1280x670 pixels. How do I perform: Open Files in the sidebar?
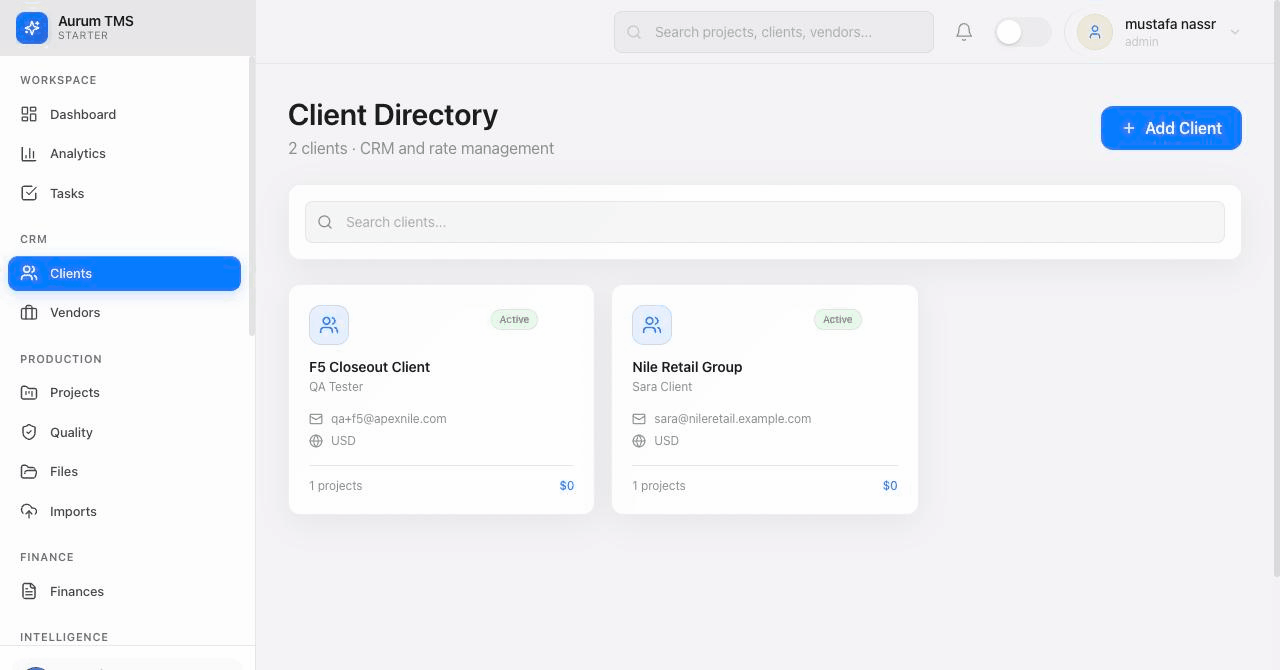(x=124, y=471)
